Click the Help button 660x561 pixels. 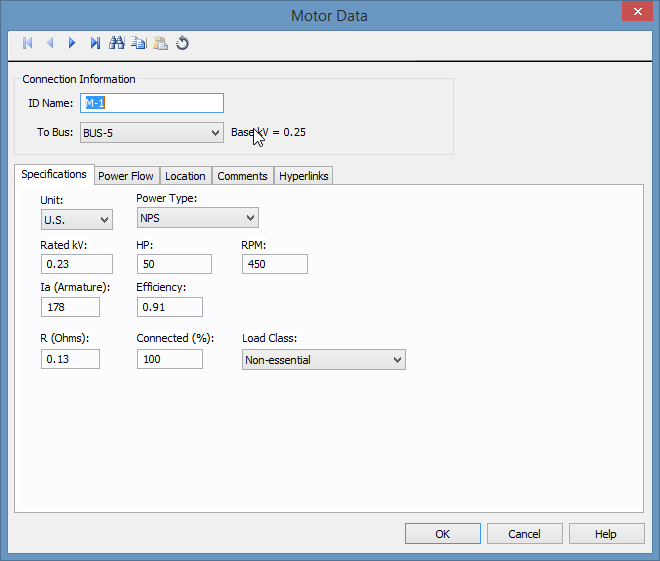(605, 534)
